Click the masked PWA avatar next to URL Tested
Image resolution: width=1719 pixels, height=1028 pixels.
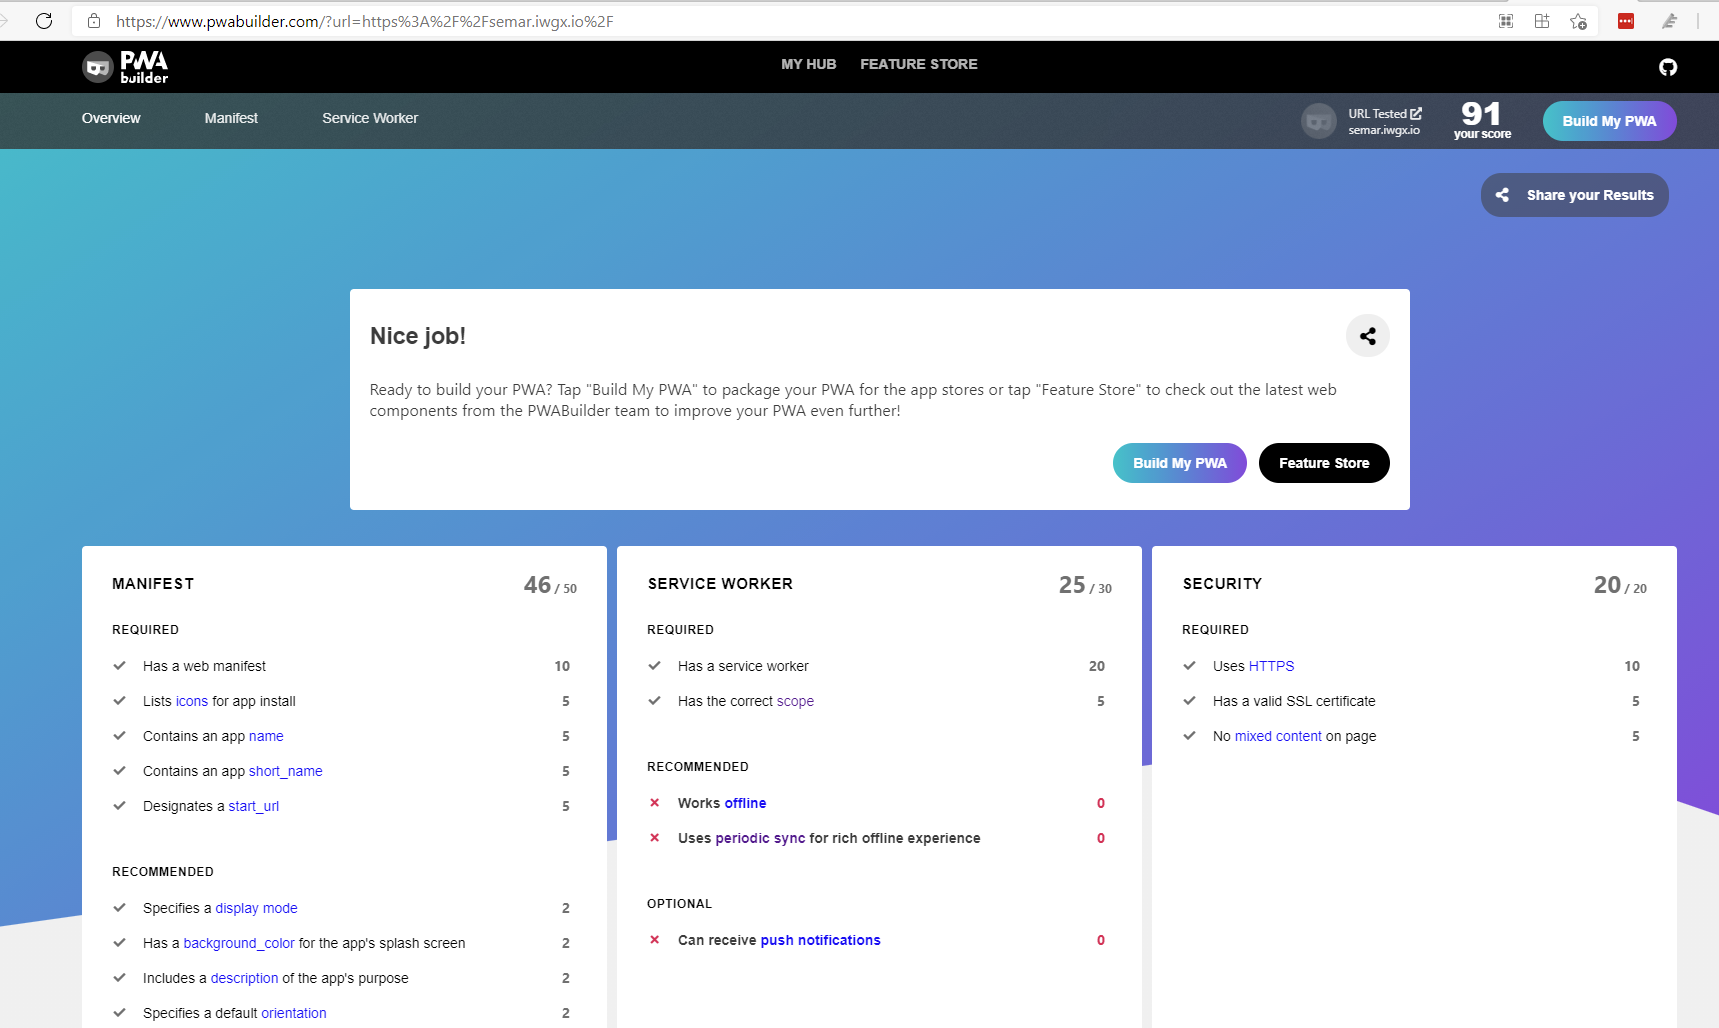[1319, 120]
